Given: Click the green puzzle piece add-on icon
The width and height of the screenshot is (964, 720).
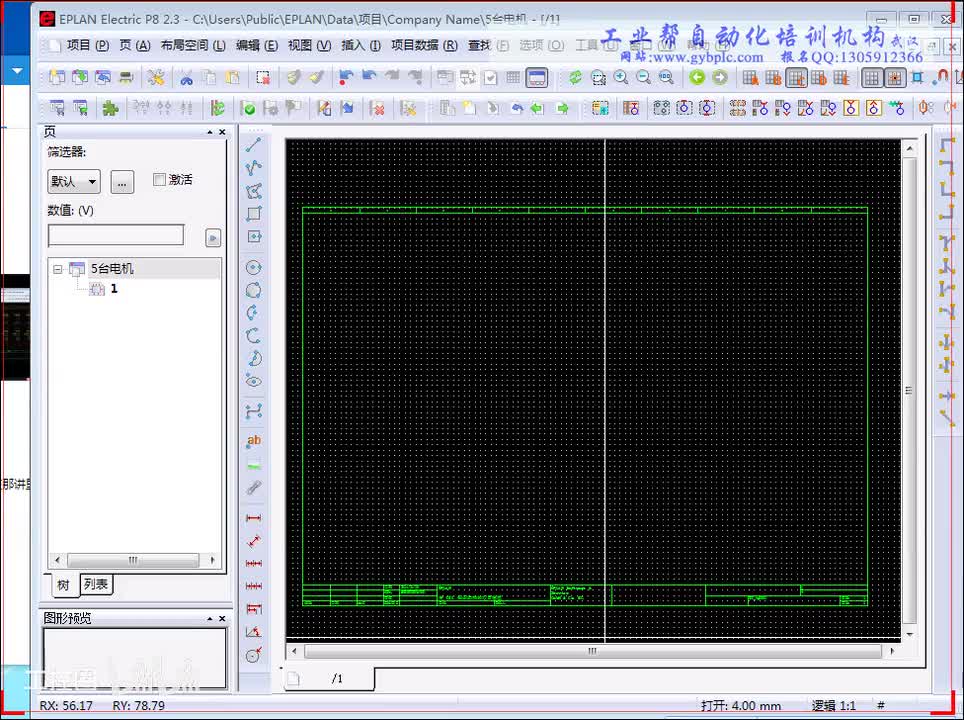Looking at the screenshot, I should click(x=110, y=109).
